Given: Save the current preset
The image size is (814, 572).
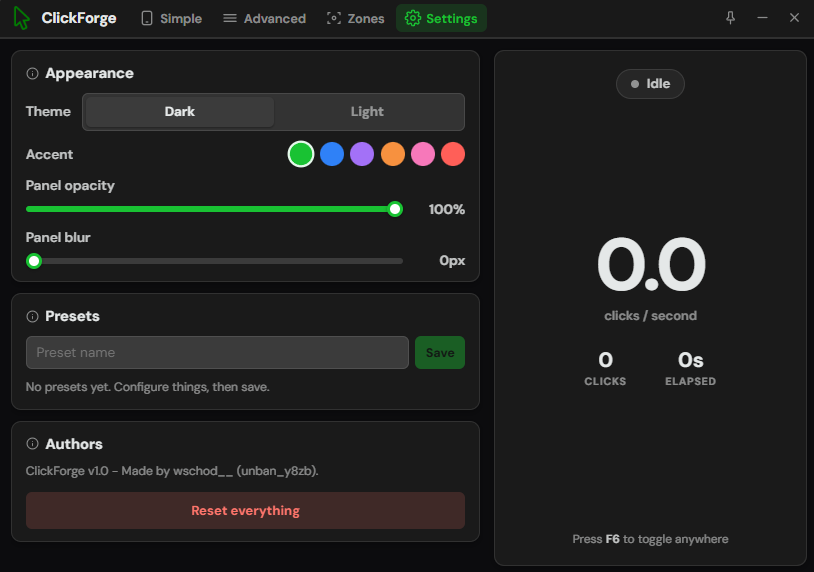Looking at the screenshot, I should point(440,352).
